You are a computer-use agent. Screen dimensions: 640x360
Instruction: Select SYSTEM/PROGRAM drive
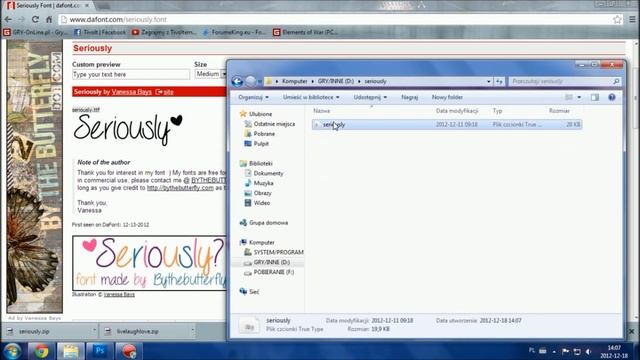point(278,252)
